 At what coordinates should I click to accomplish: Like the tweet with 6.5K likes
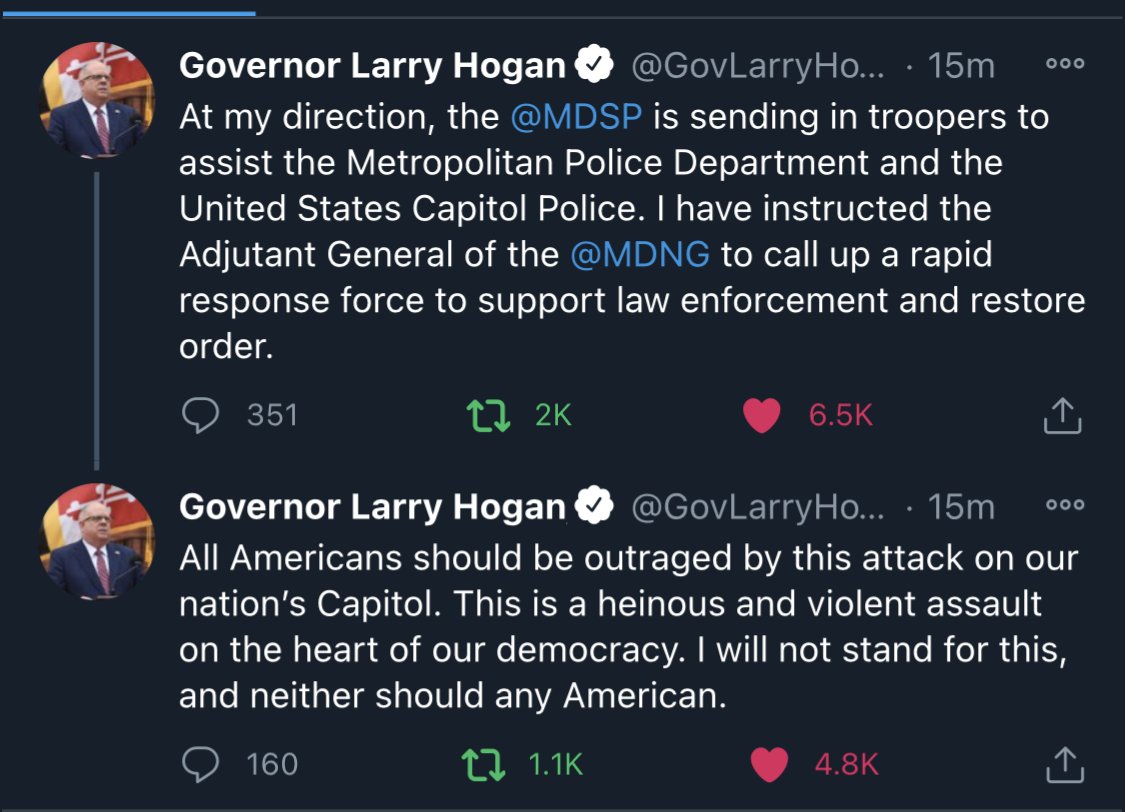point(762,414)
